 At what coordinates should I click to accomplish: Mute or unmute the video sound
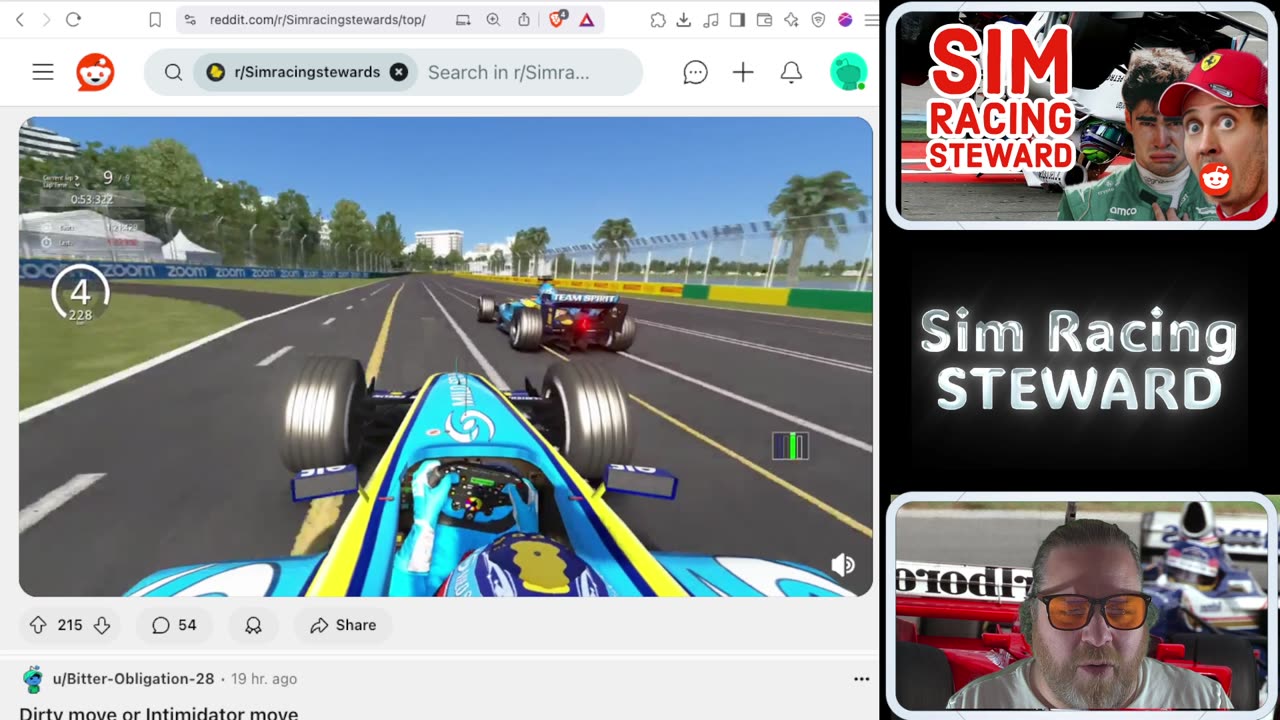click(x=843, y=566)
